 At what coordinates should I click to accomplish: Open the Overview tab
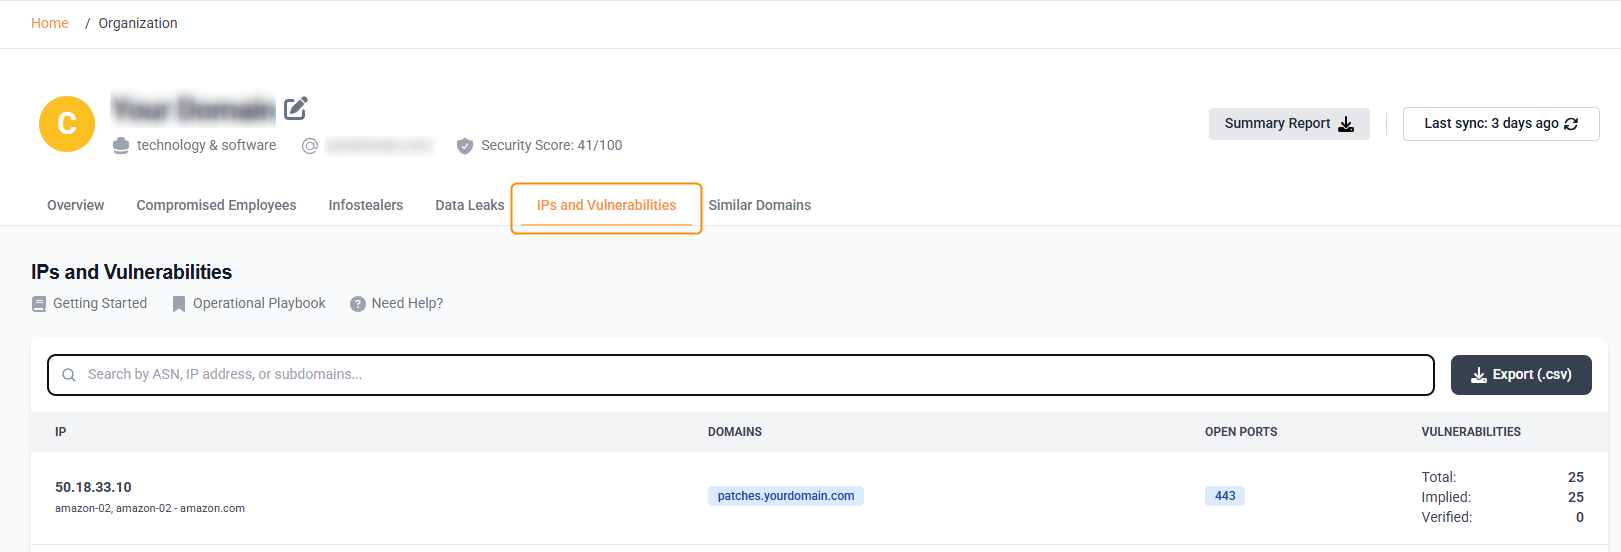tap(76, 205)
